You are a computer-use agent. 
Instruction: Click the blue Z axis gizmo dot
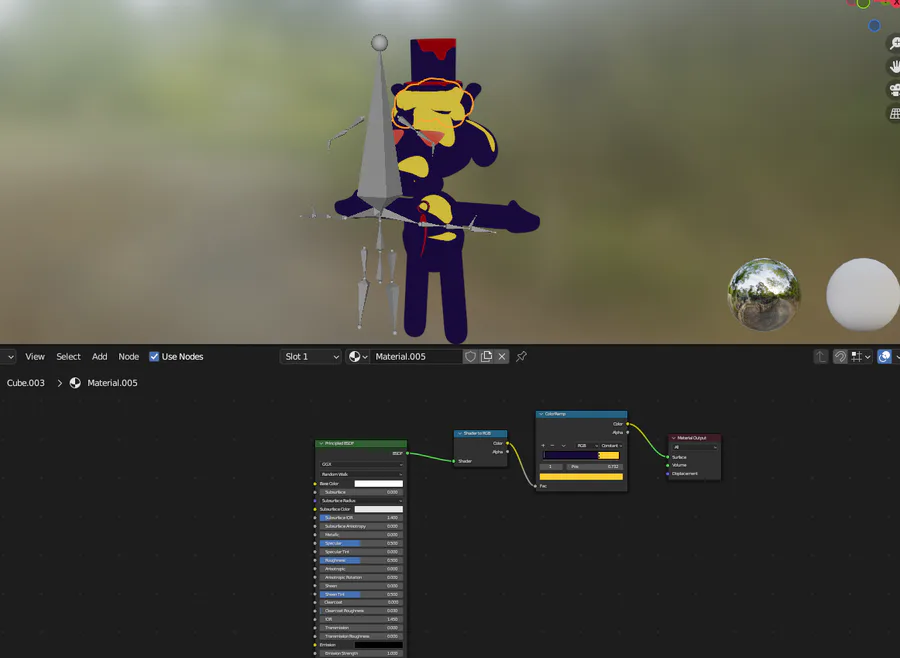coord(874,26)
